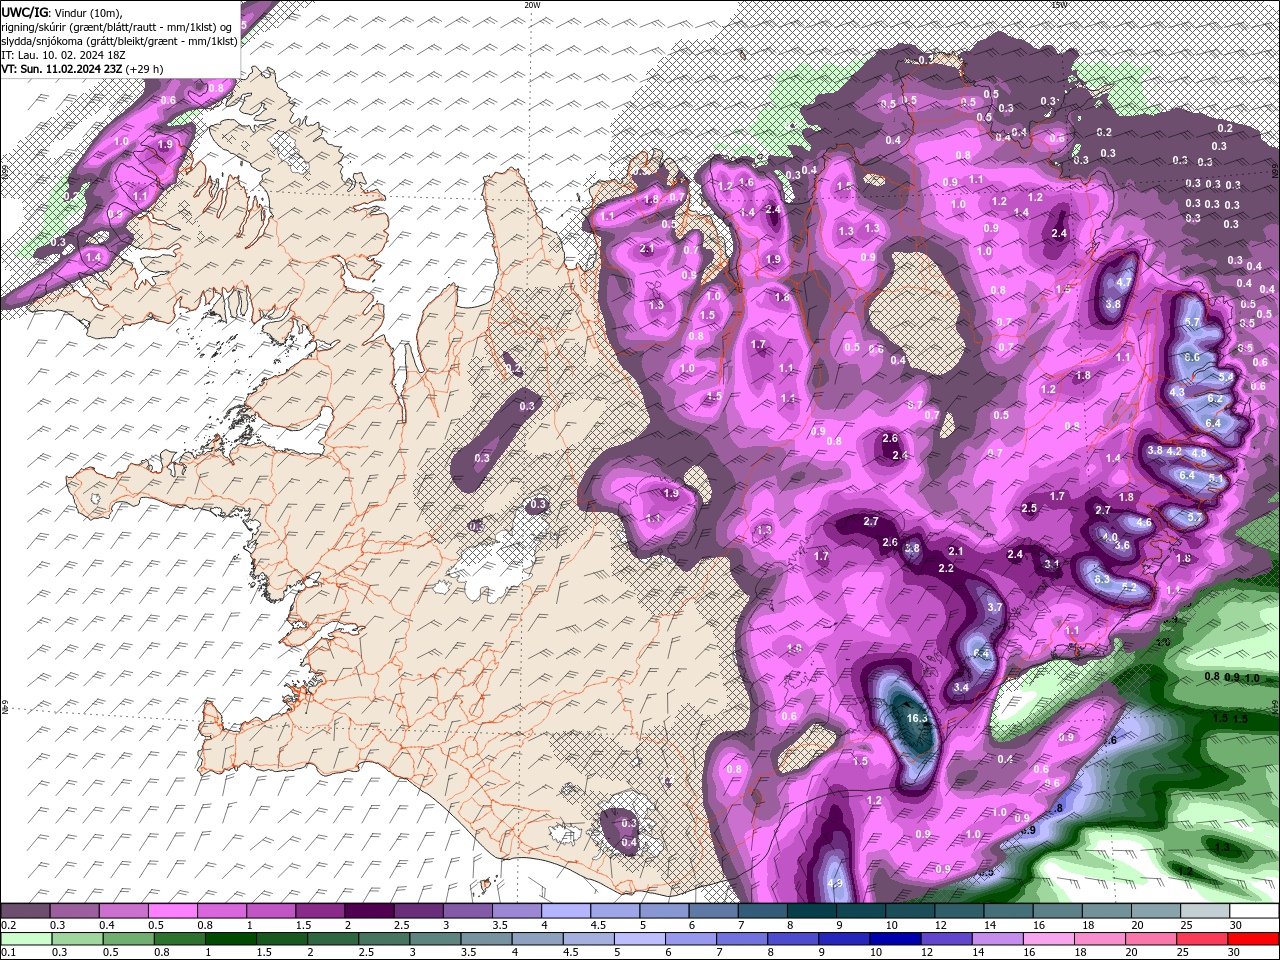Click the 20W longitude label
Image resolution: width=1280 pixels, height=960 pixels.
[x=532, y=5]
